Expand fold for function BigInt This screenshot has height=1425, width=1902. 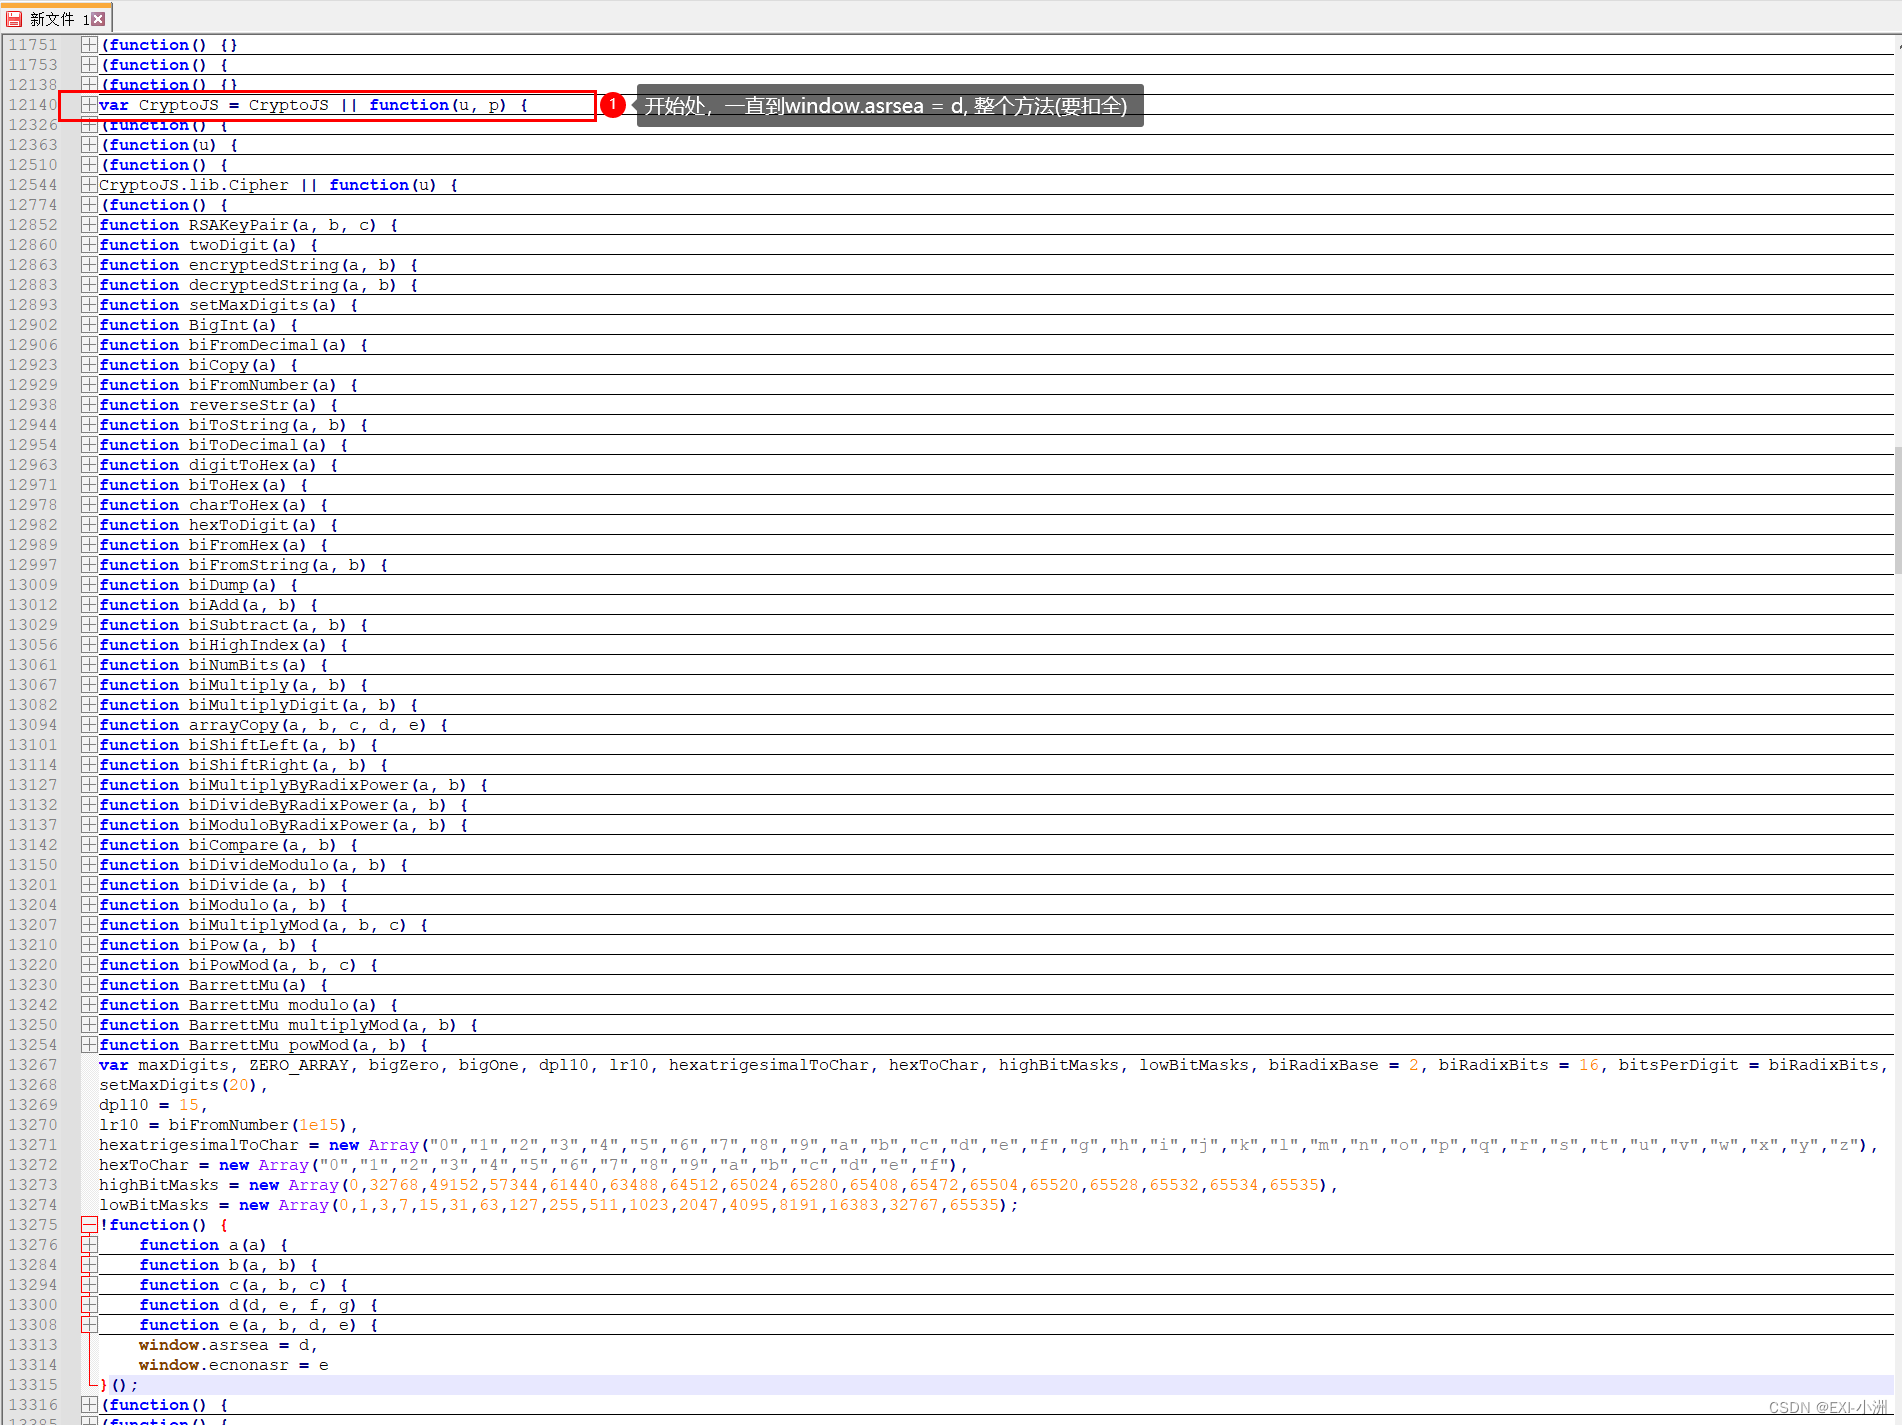(x=89, y=325)
